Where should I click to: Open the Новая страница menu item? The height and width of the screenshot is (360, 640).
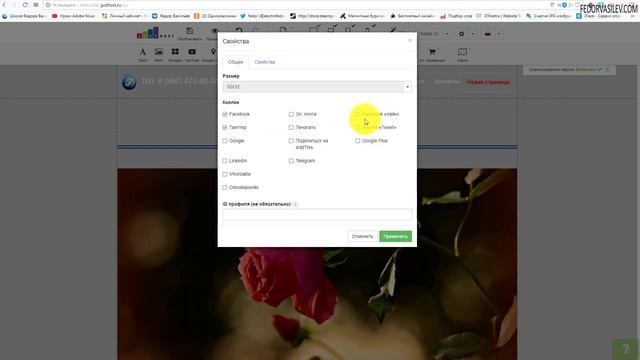pyautogui.click(x=488, y=82)
